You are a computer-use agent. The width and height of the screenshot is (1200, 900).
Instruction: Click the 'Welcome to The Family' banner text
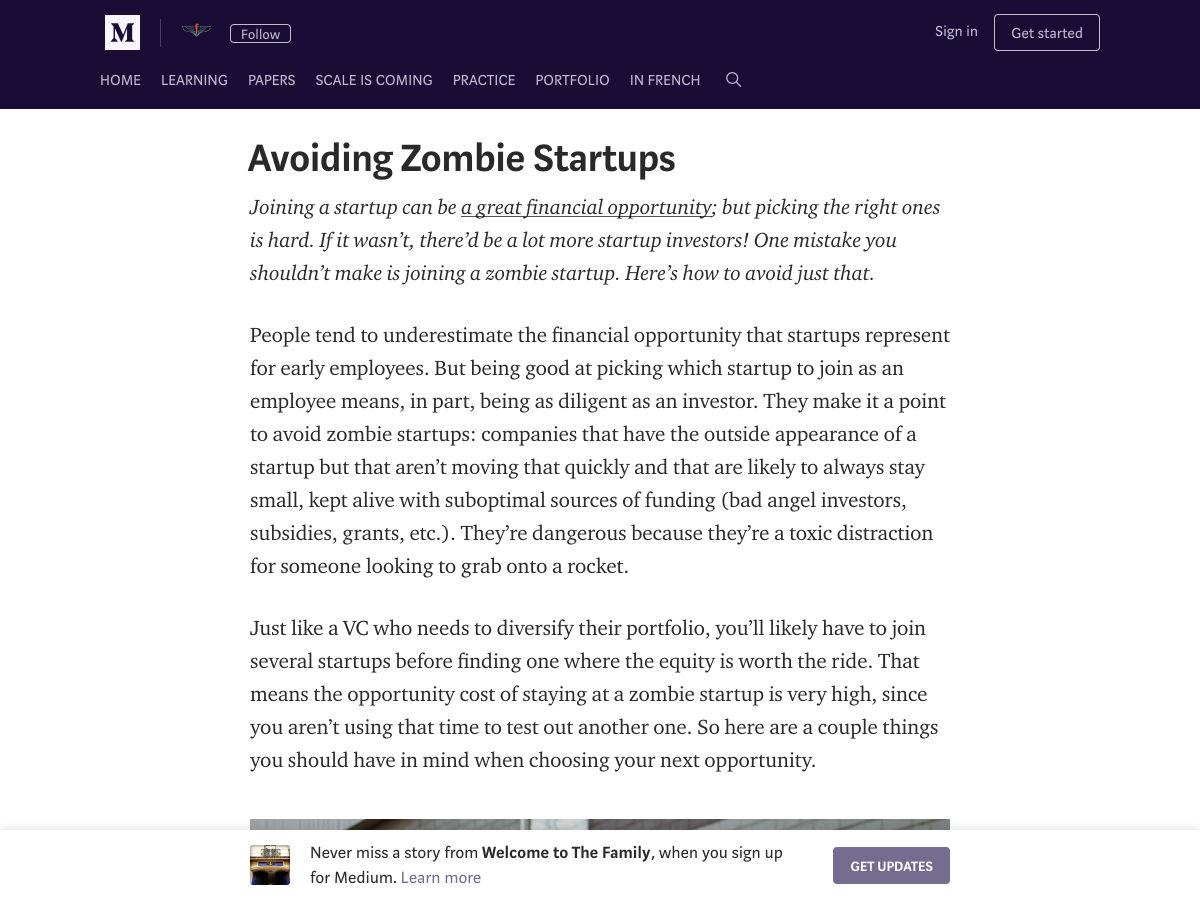click(x=566, y=853)
